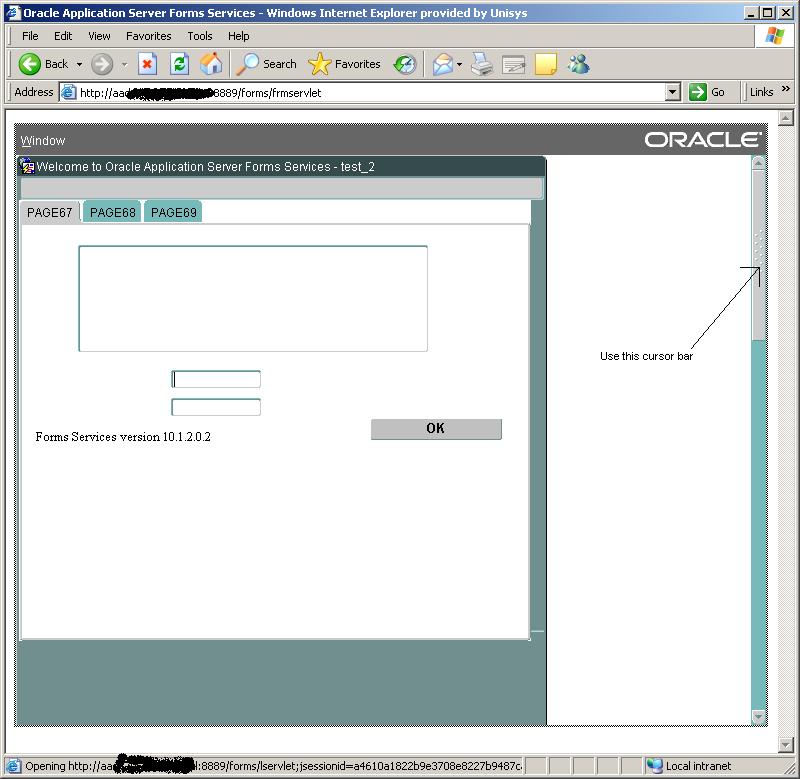Screen dimensions: 800x779
Task: Open the Tools menu
Action: (x=199, y=36)
